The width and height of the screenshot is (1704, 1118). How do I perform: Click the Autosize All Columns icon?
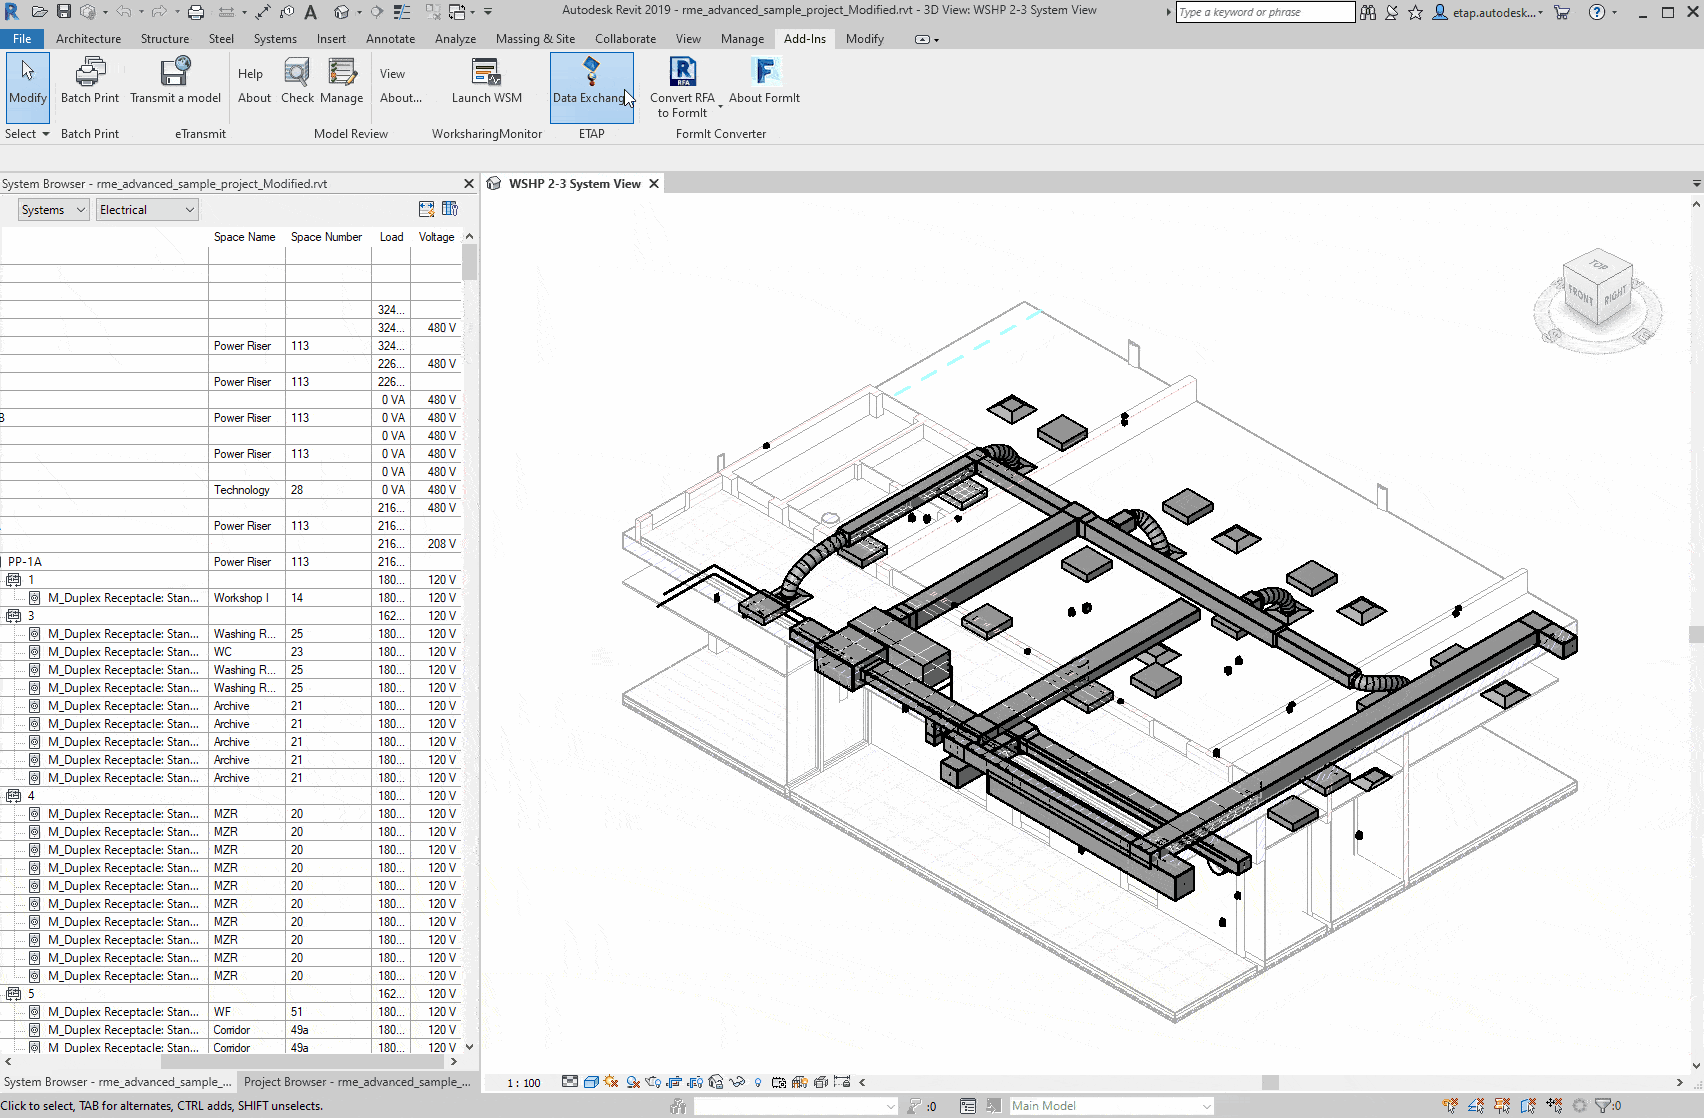[427, 209]
